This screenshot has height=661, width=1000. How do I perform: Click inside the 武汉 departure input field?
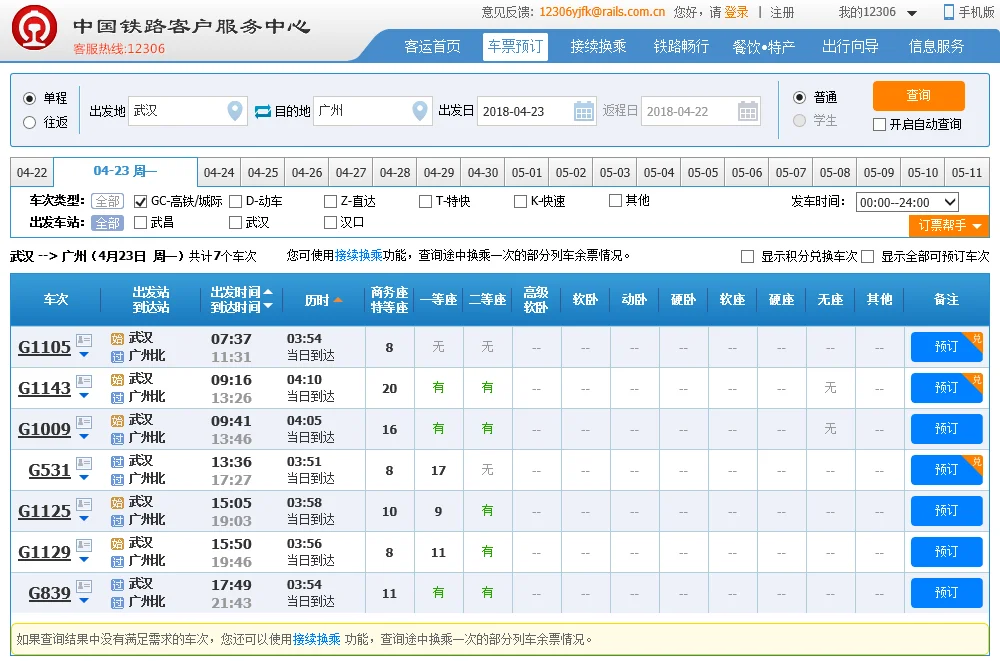tap(180, 111)
